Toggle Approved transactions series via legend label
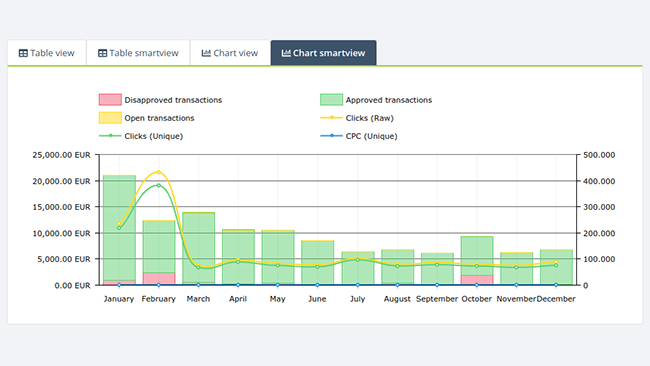The height and width of the screenshot is (366, 650). tap(389, 100)
